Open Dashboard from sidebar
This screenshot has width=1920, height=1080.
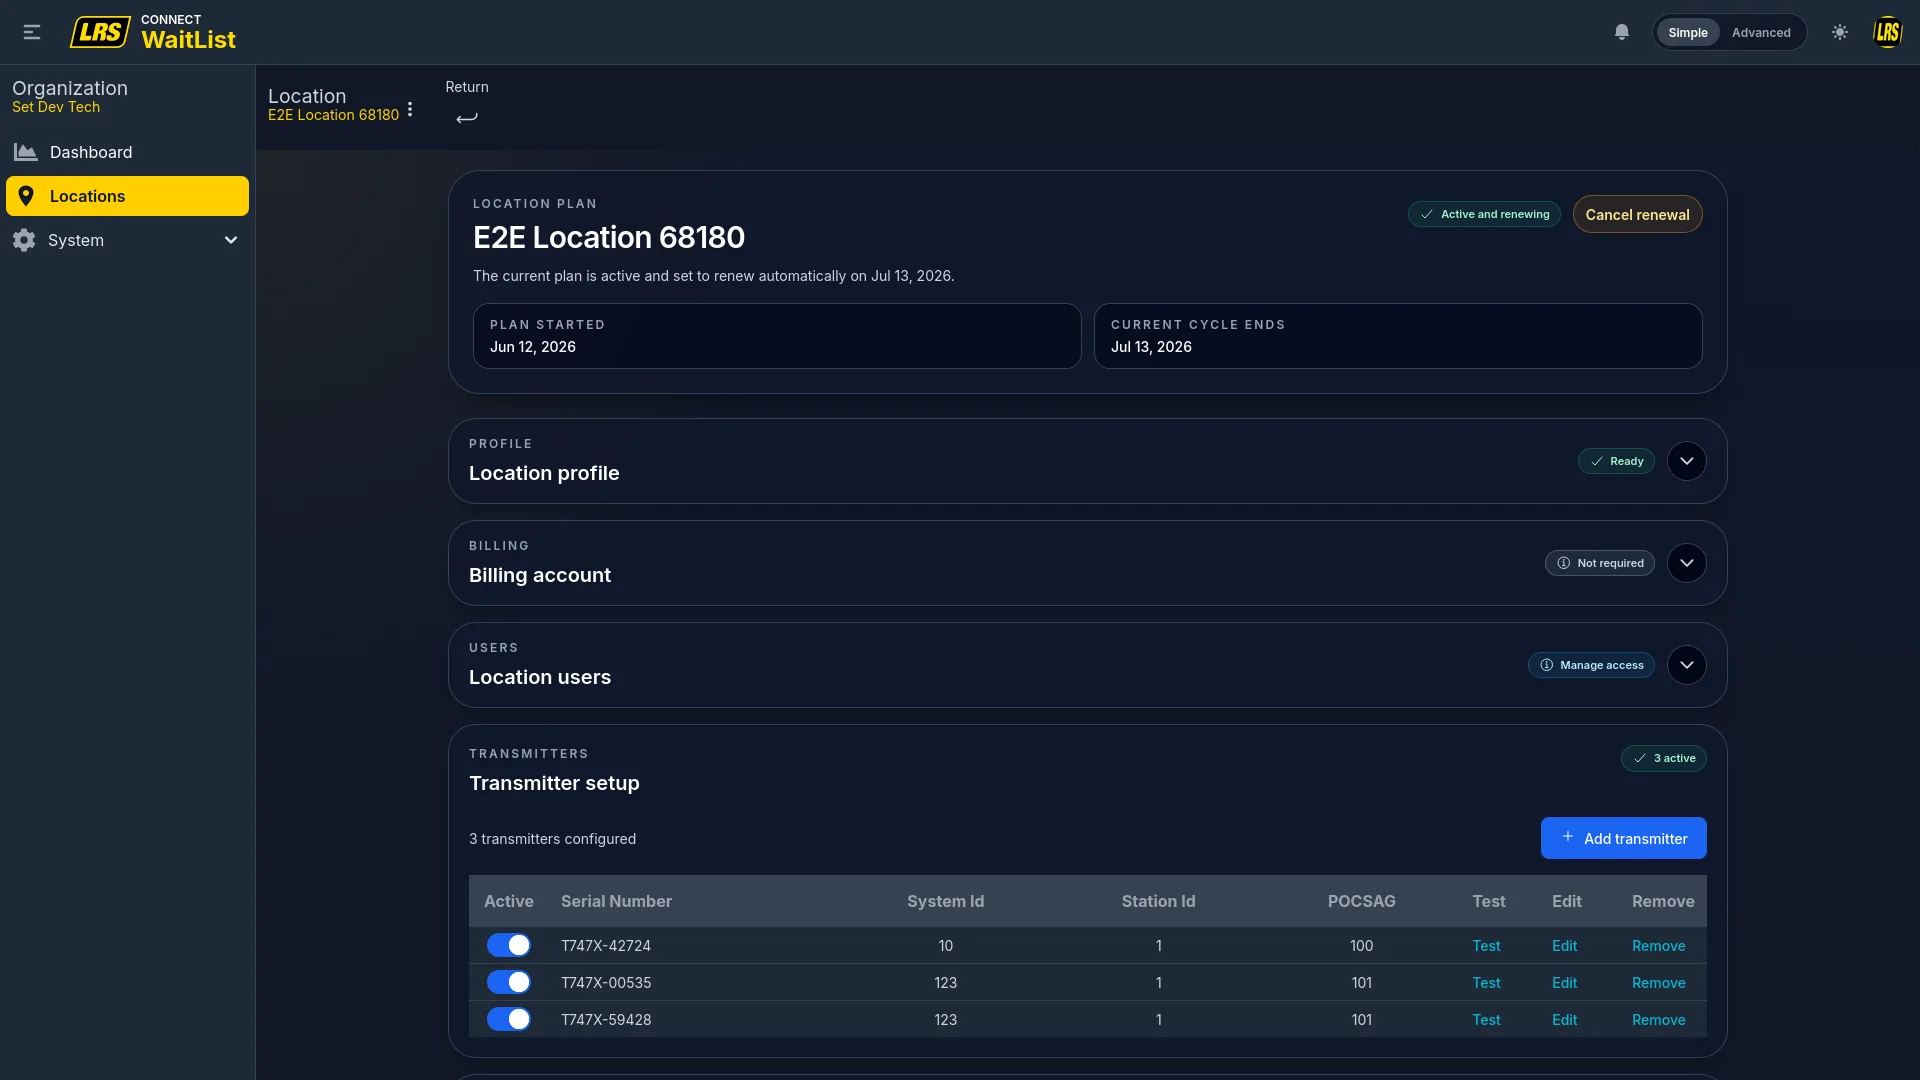click(x=127, y=152)
